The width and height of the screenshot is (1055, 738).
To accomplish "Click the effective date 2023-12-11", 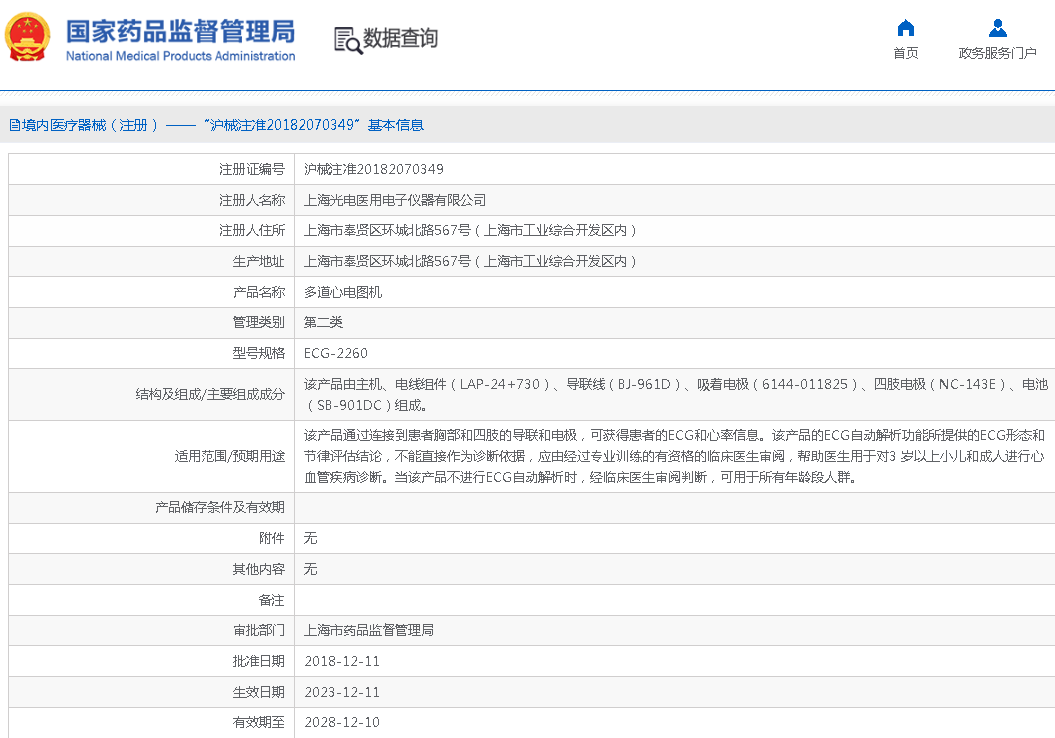I will [x=342, y=692].
